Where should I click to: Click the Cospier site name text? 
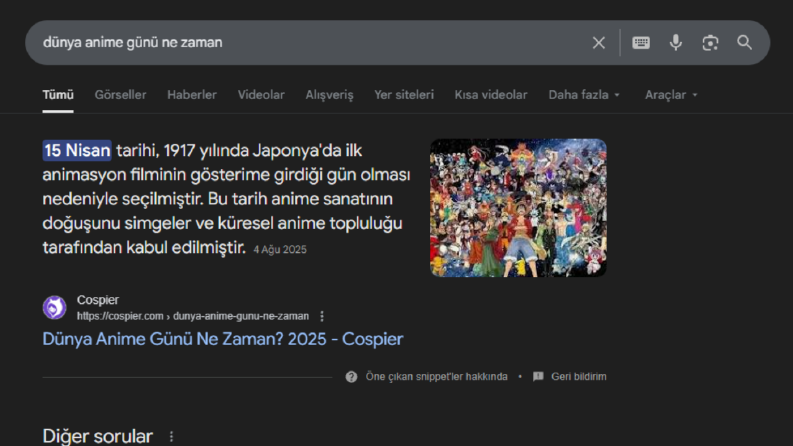98,300
